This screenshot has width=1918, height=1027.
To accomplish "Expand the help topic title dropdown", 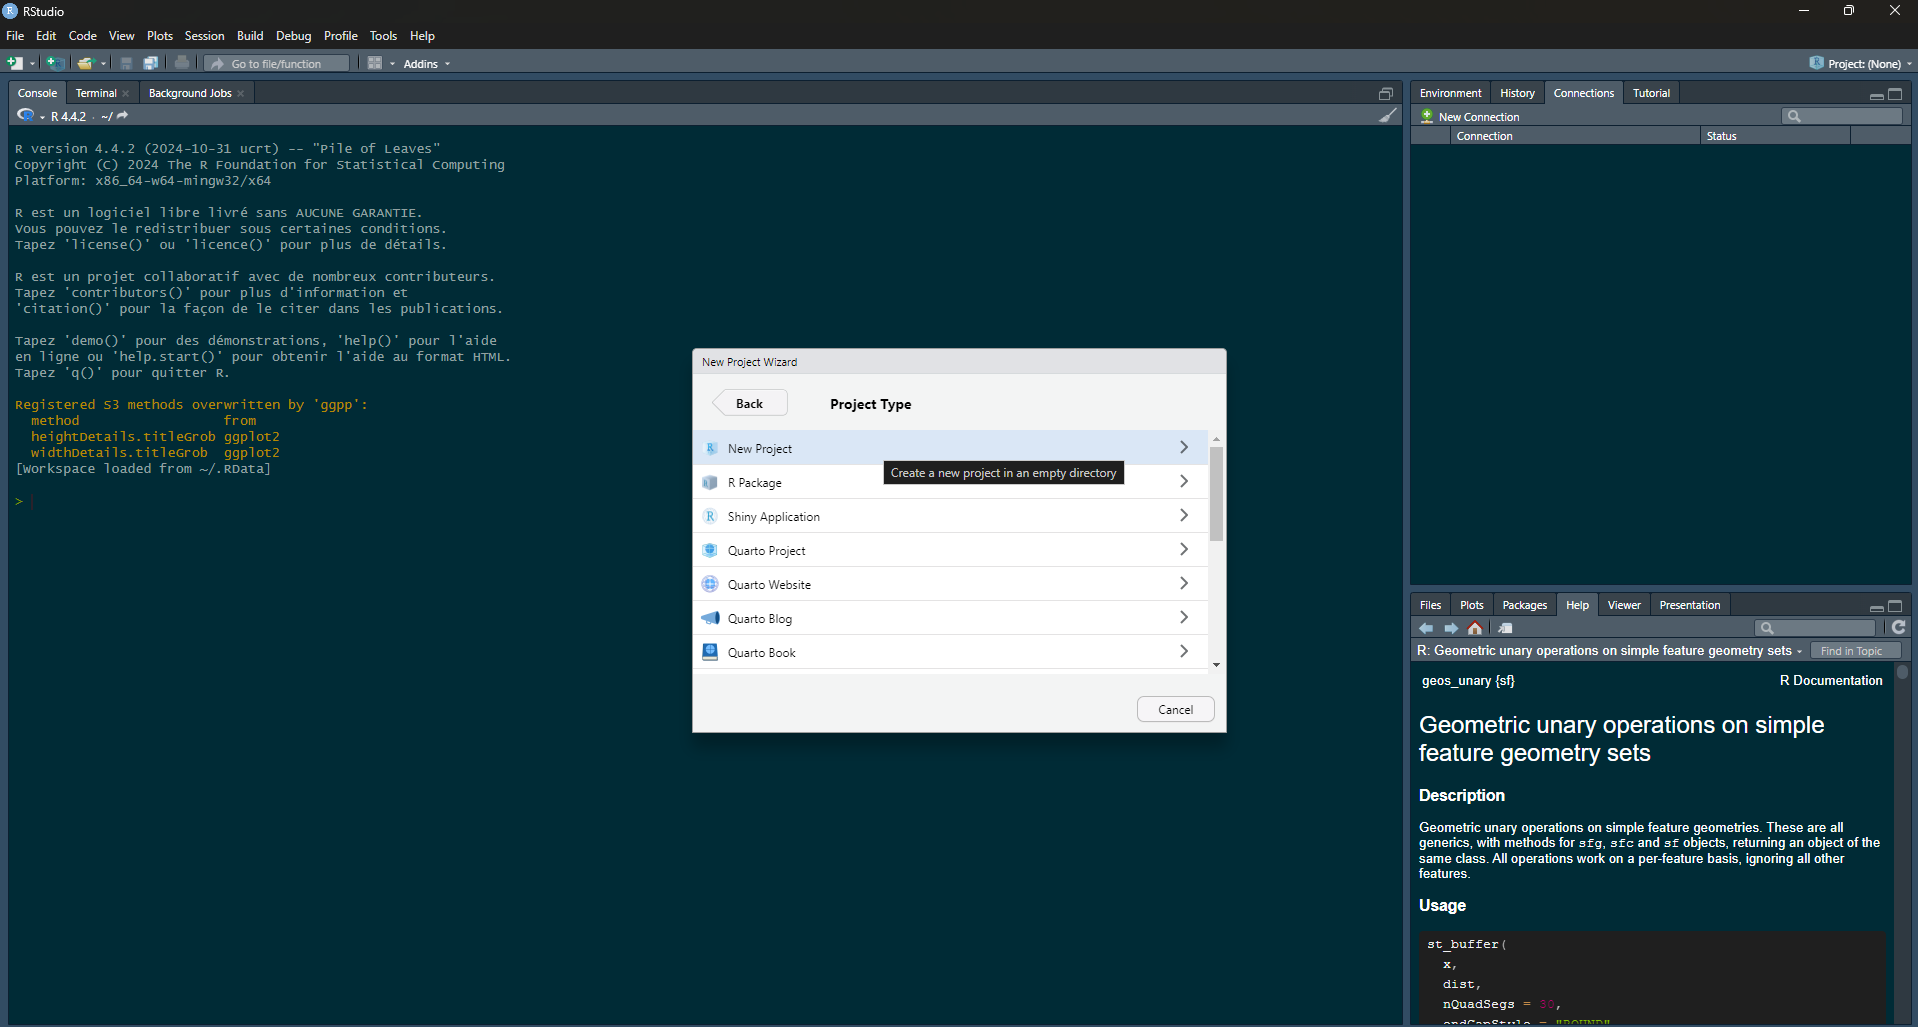I will (1799, 651).
